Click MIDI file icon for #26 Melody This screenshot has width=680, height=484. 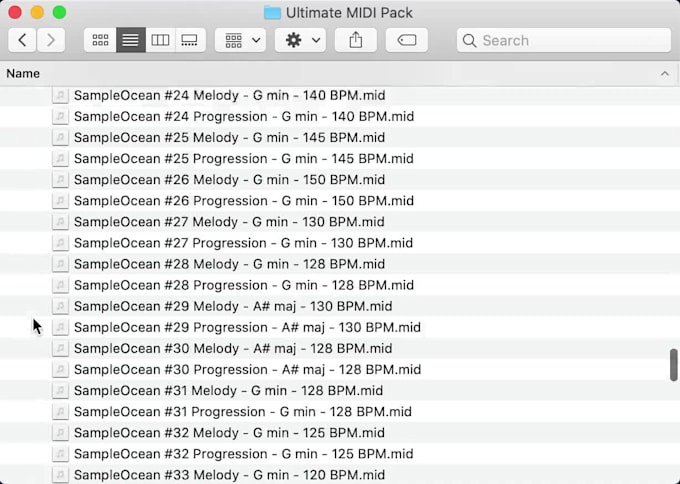60,180
